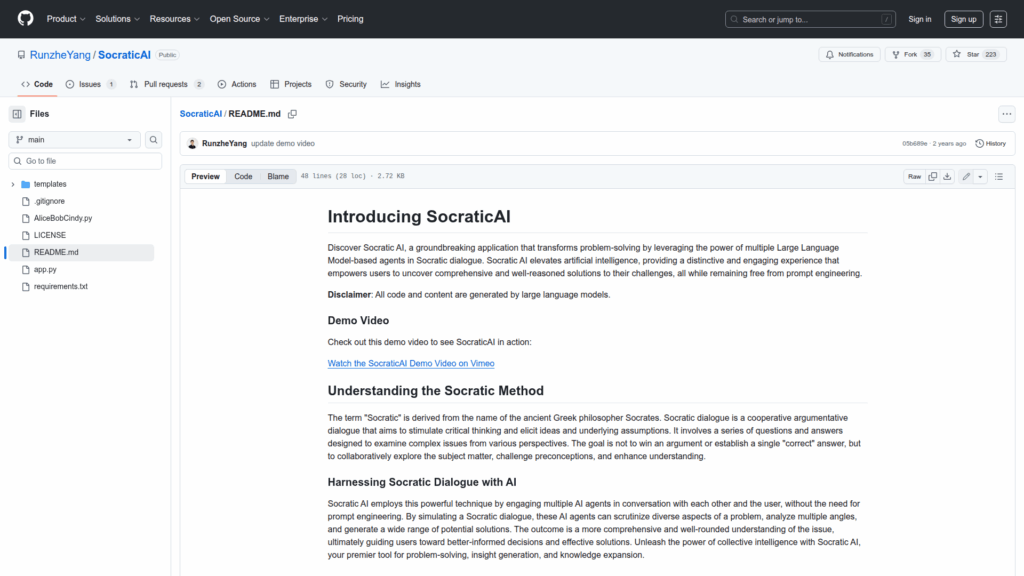1024x576 pixels.
Task: Open the edit options dropdown arrow
Action: (x=980, y=176)
